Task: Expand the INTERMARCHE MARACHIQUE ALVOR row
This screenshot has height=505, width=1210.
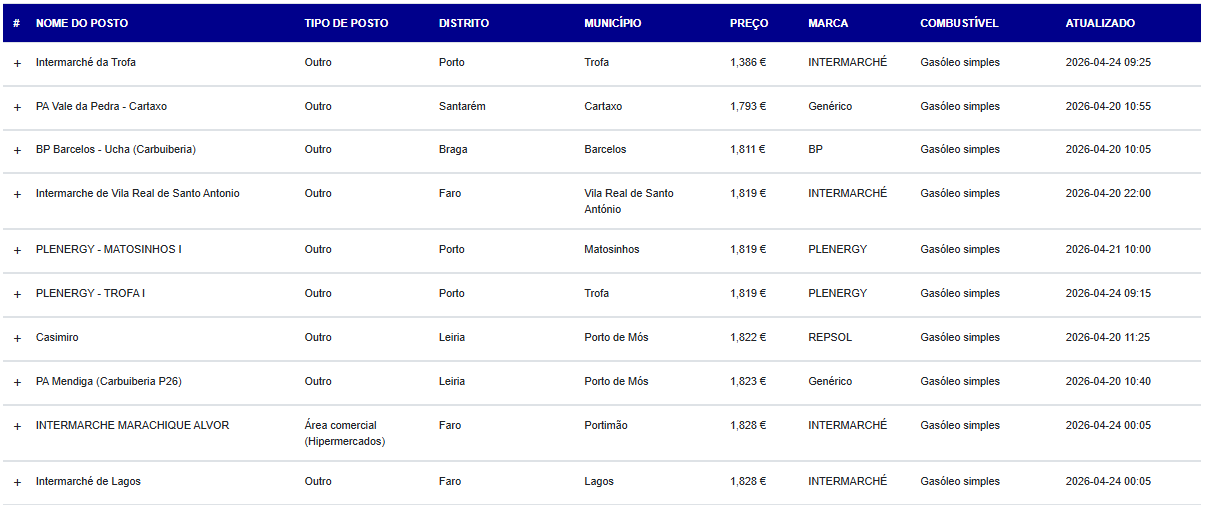Action: 17,426
